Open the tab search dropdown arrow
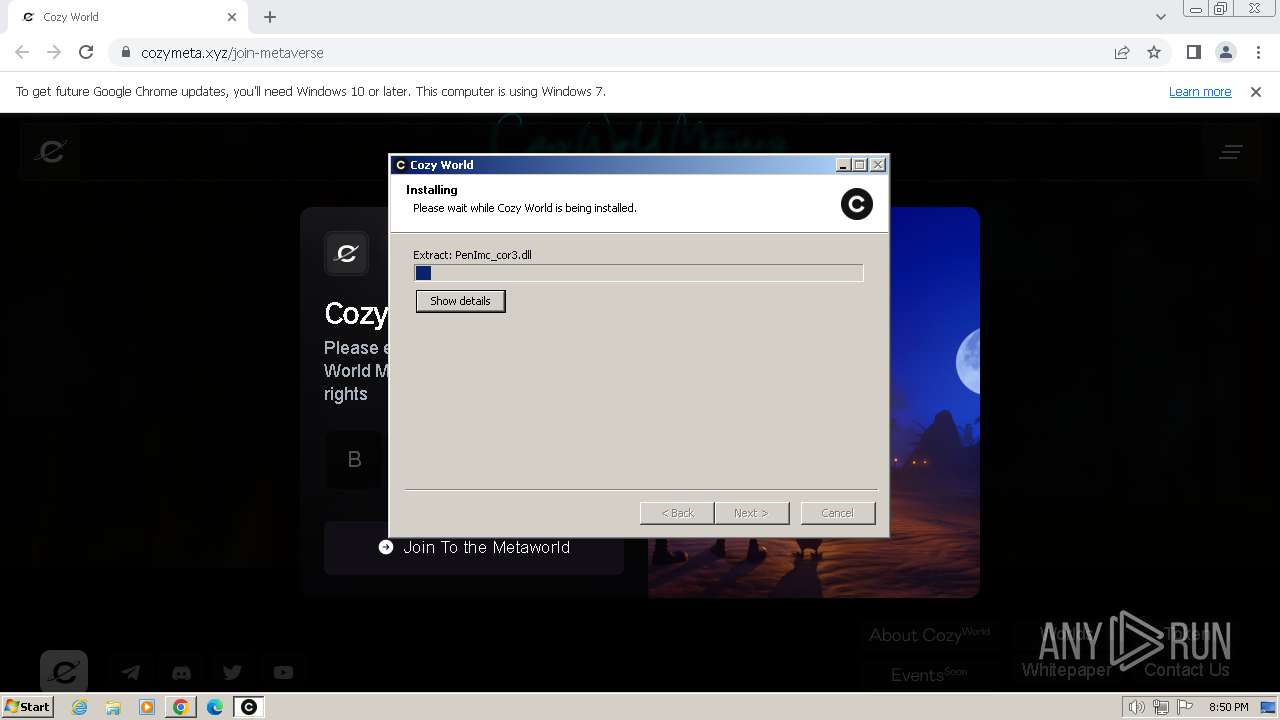 pos(1161,17)
